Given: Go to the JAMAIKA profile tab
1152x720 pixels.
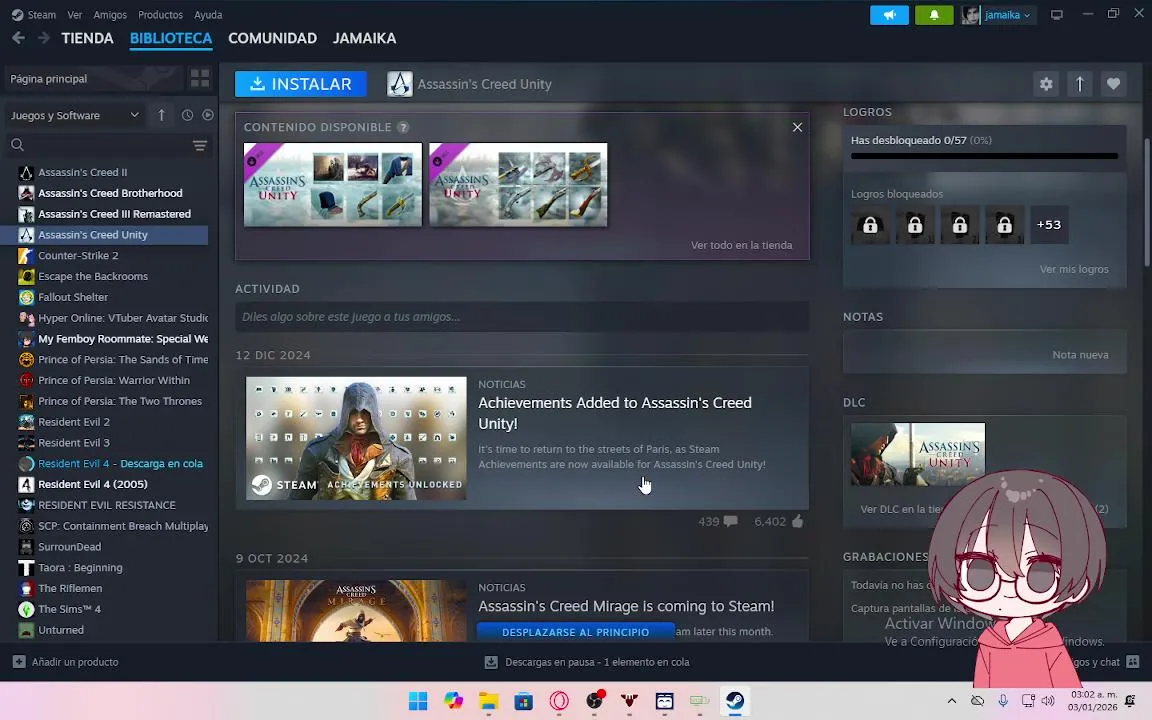Looking at the screenshot, I should (364, 38).
